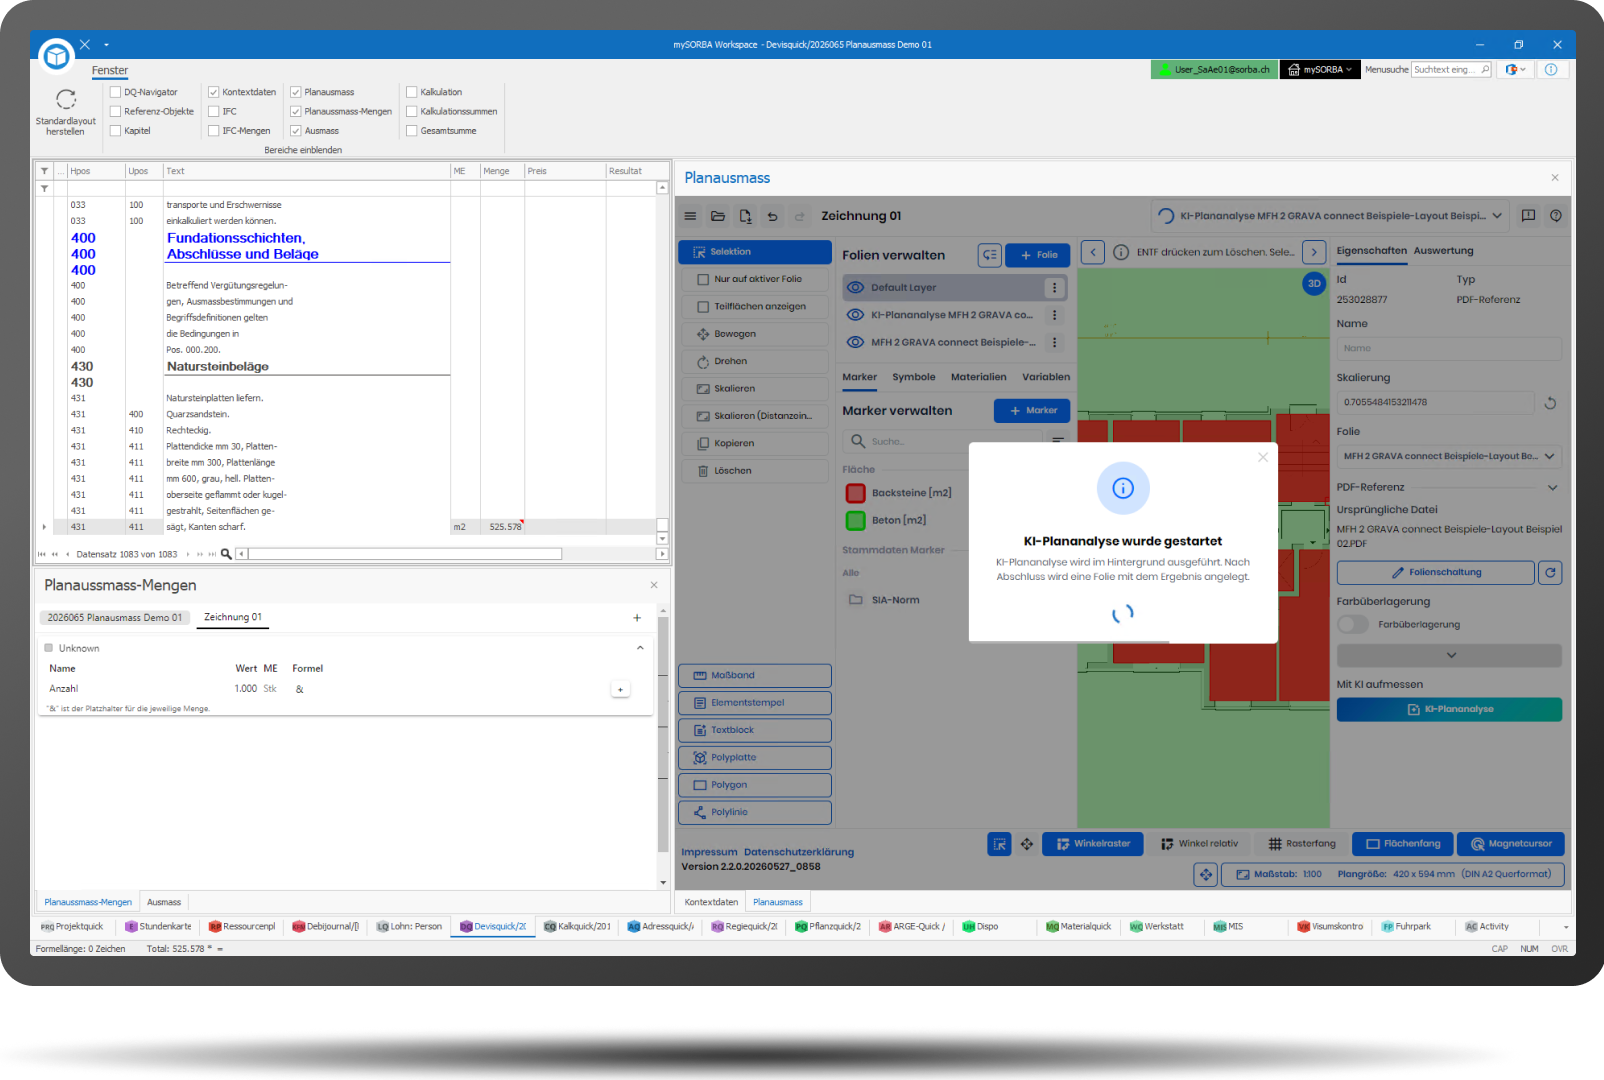
Task: Click the selection-frame icon left of Winkelraster
Action: 999,844
